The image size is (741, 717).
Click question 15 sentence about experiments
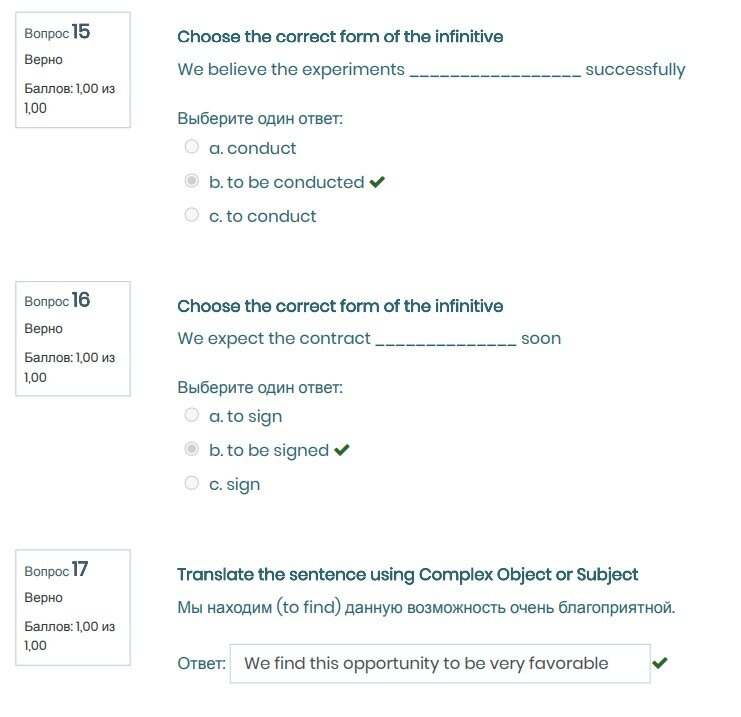(x=431, y=70)
